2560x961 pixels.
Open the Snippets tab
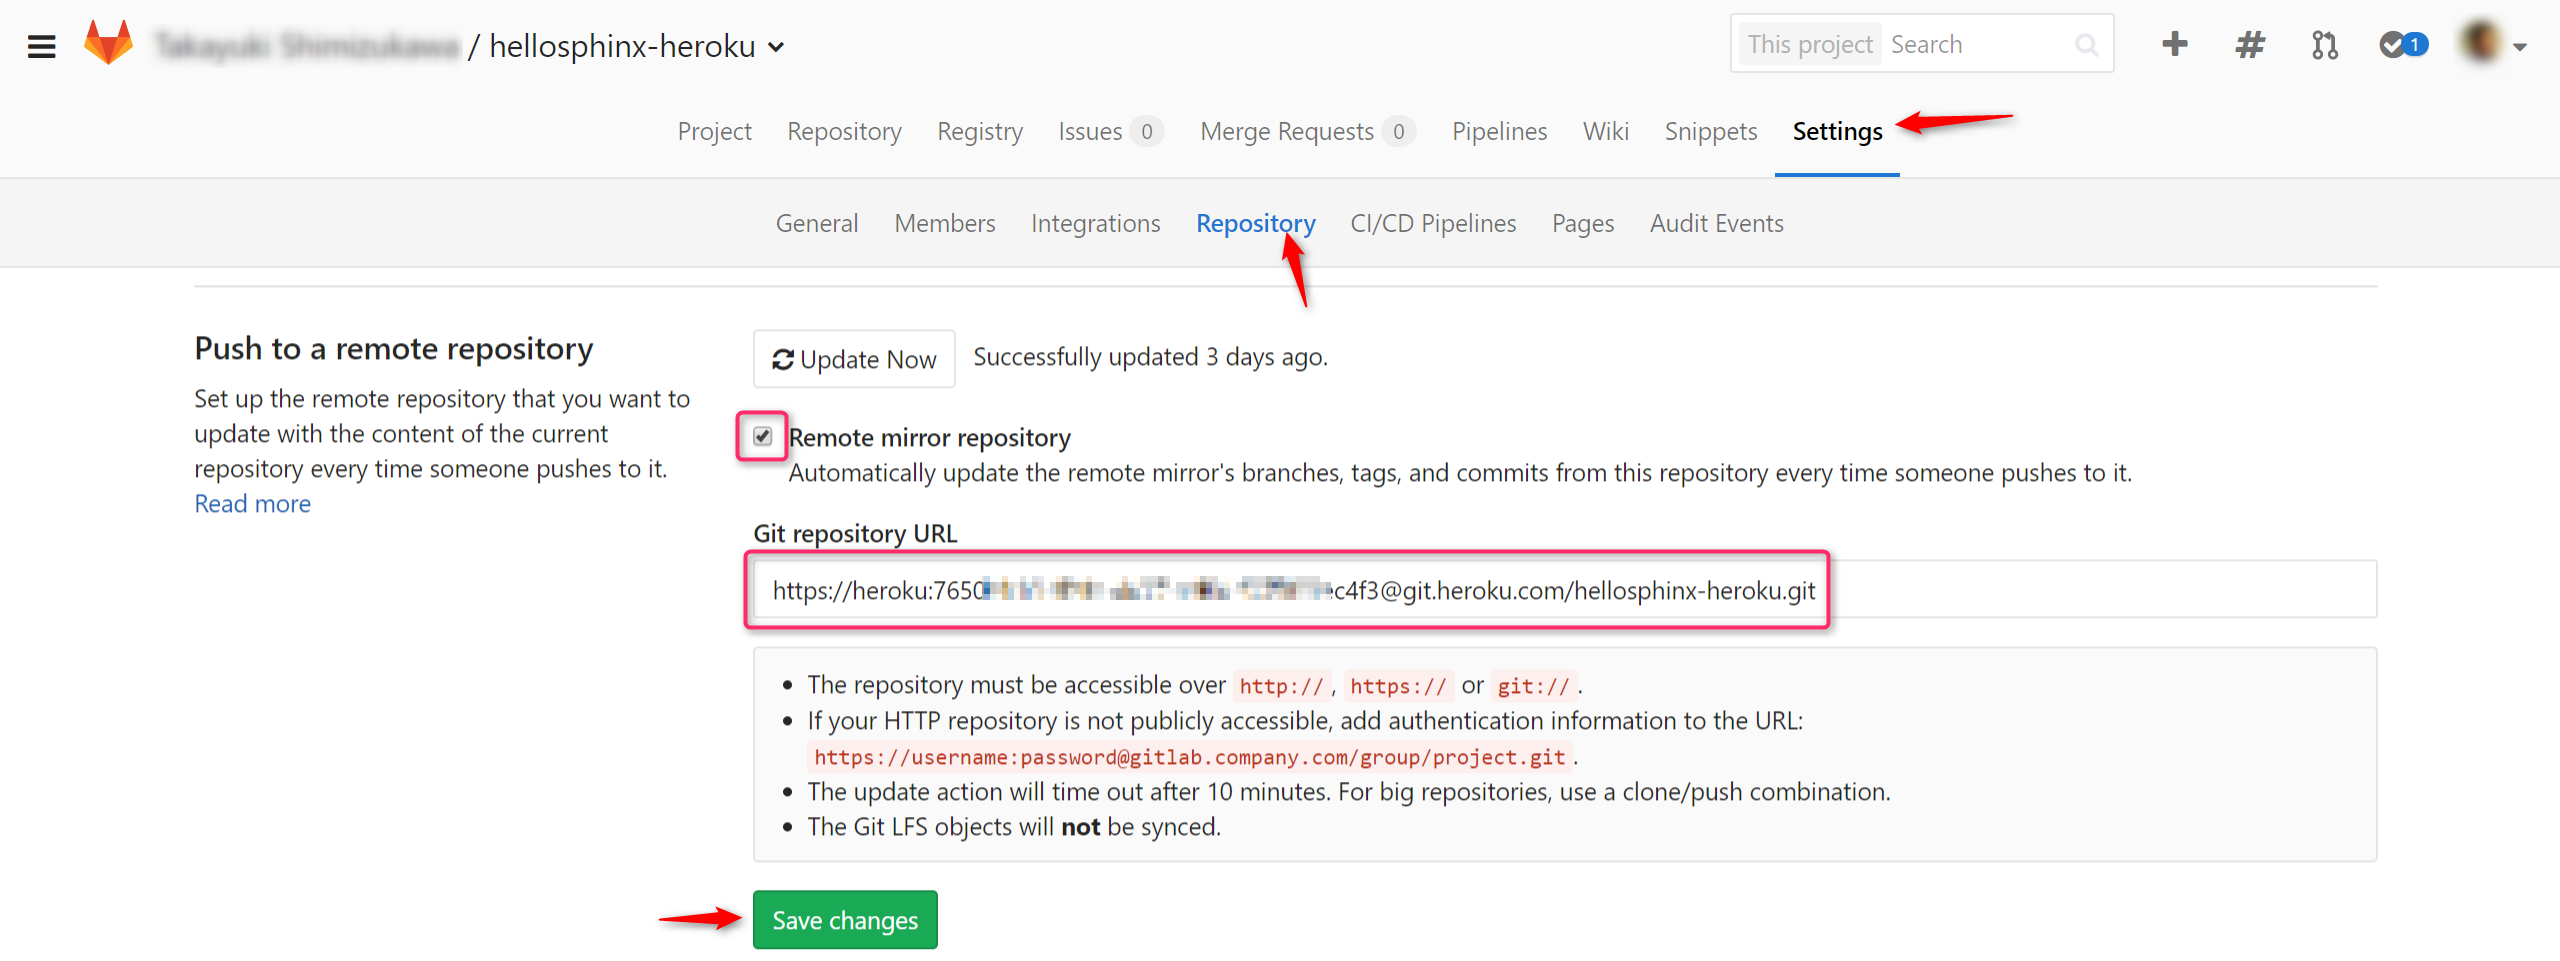click(1710, 132)
